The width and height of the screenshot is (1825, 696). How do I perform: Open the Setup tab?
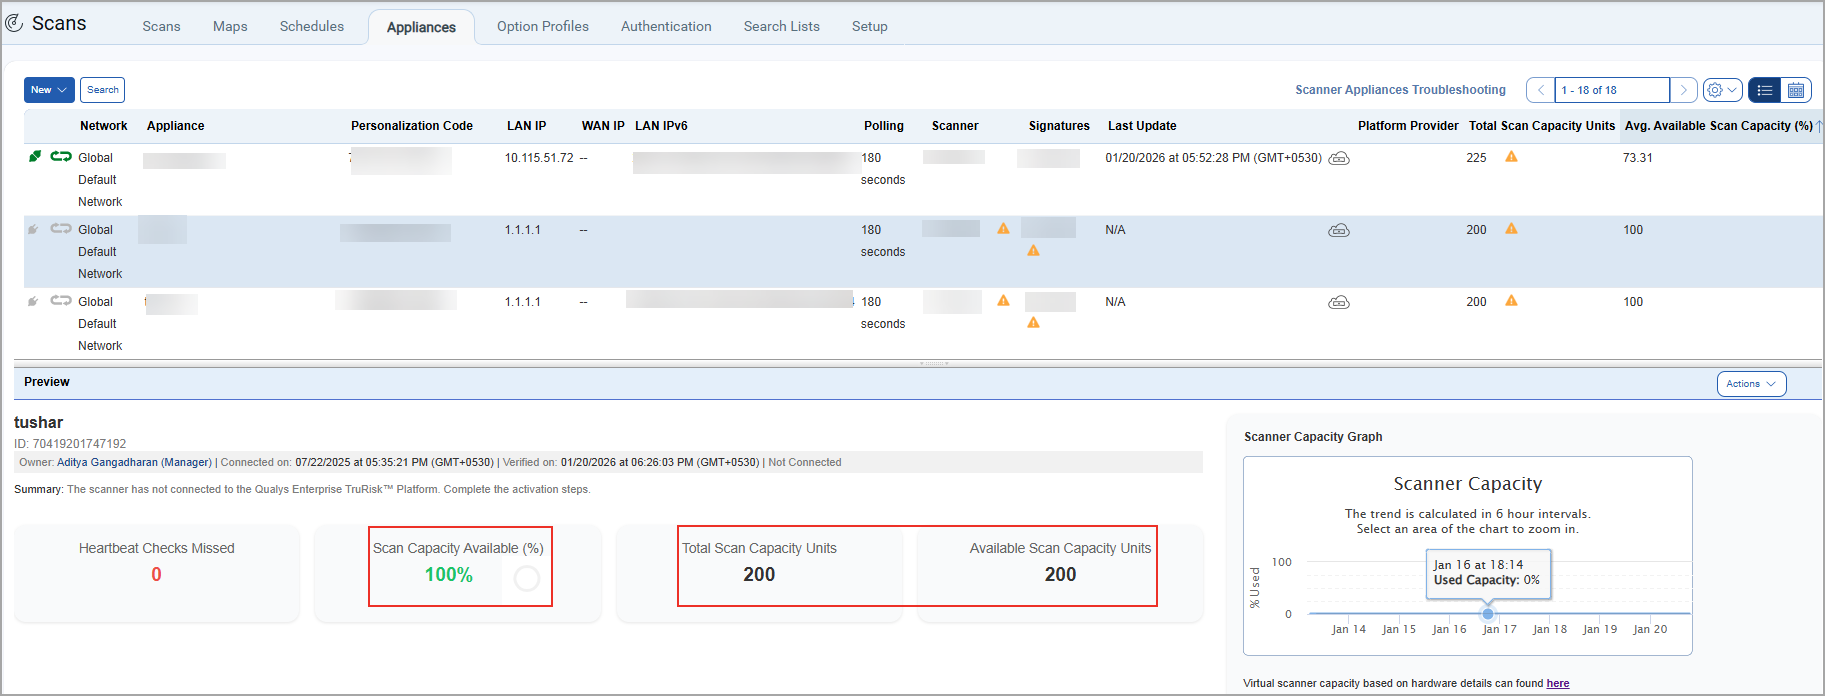click(870, 26)
